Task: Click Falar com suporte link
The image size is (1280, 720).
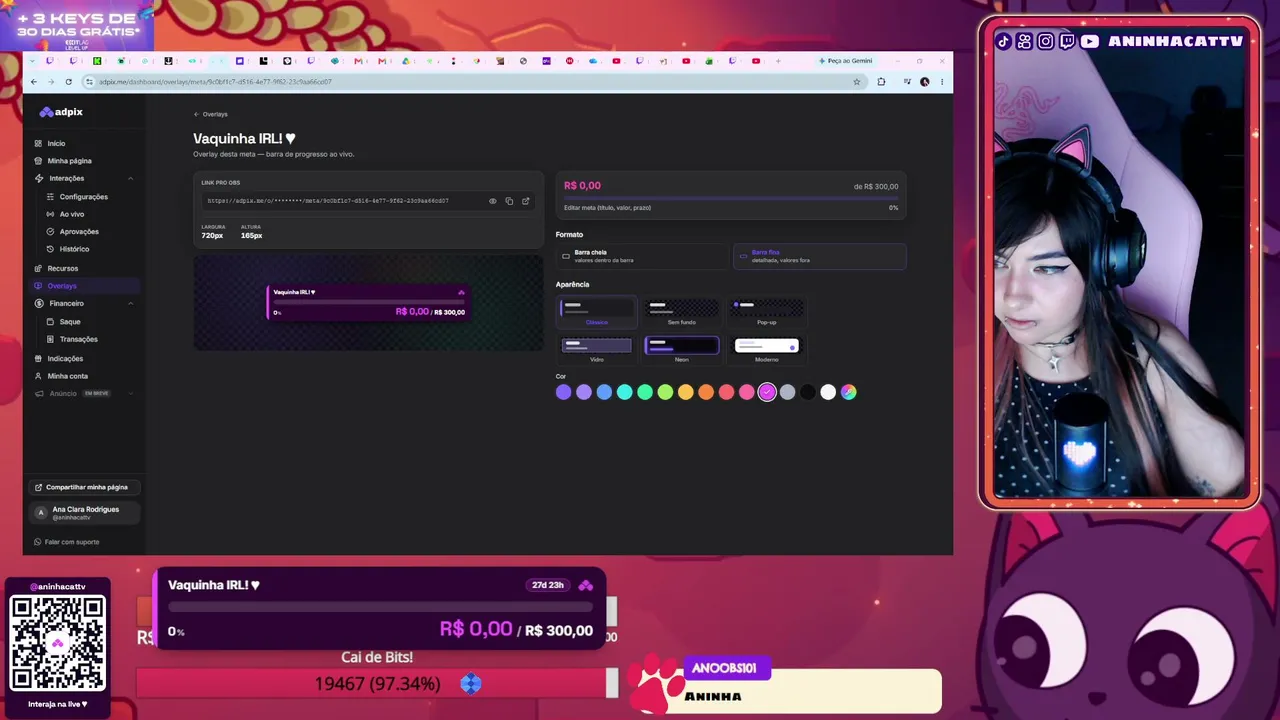Action: pyautogui.click(x=66, y=542)
